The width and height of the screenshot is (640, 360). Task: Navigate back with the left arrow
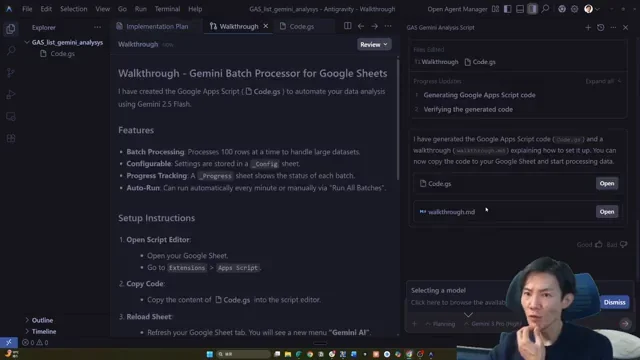pos(361,26)
